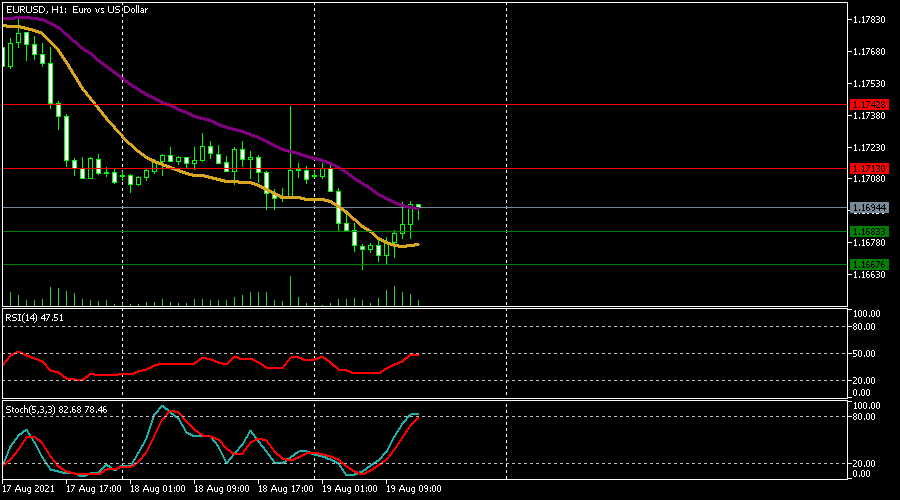This screenshot has width=900, height=500.
Task: Click the time axis label '17 Aug 17:00'
Action: coord(94,489)
